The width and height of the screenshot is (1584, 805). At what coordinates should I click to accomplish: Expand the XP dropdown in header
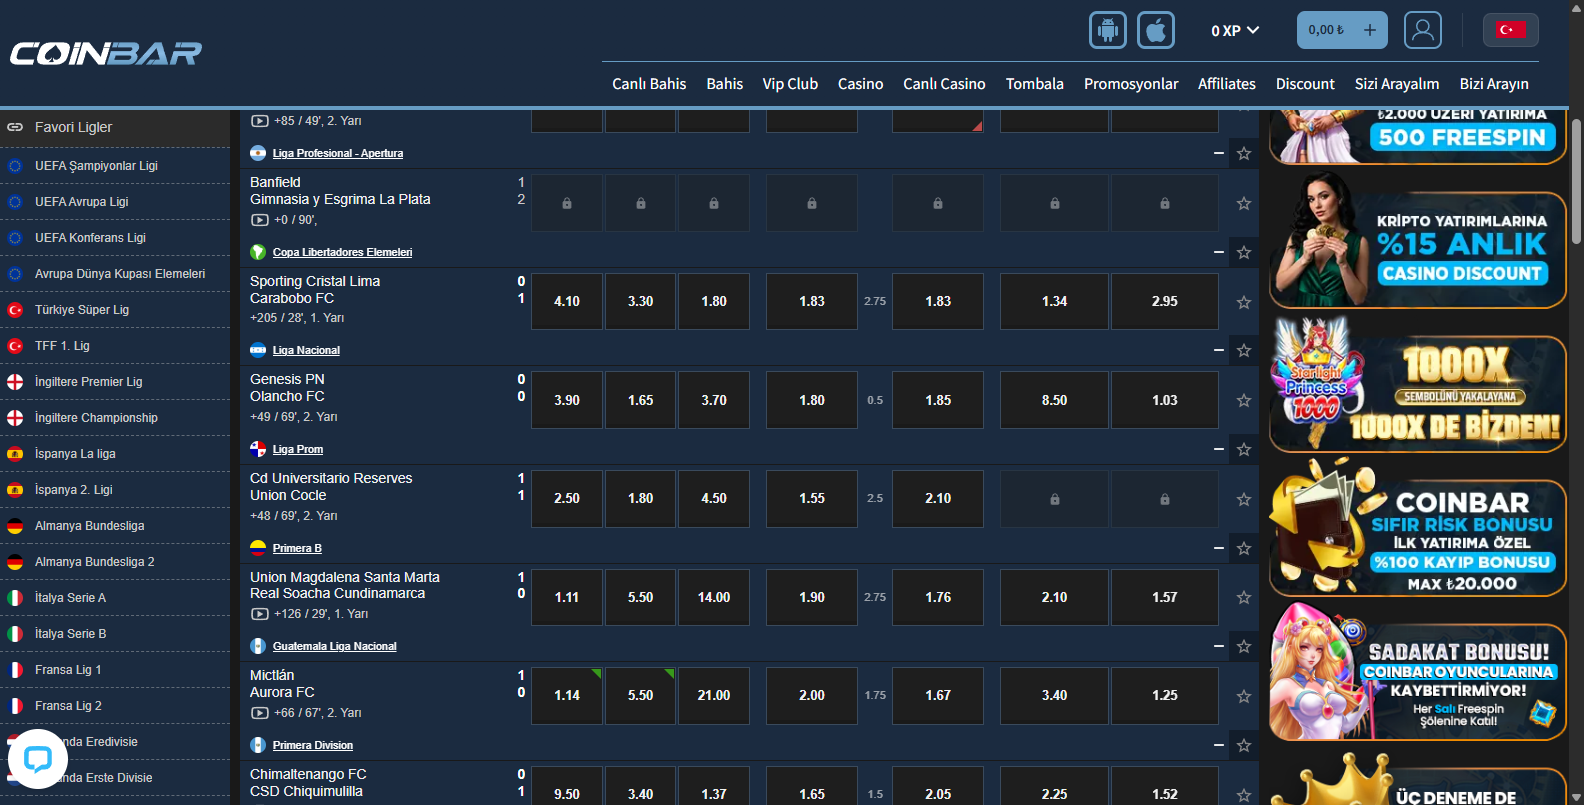(x=1235, y=31)
